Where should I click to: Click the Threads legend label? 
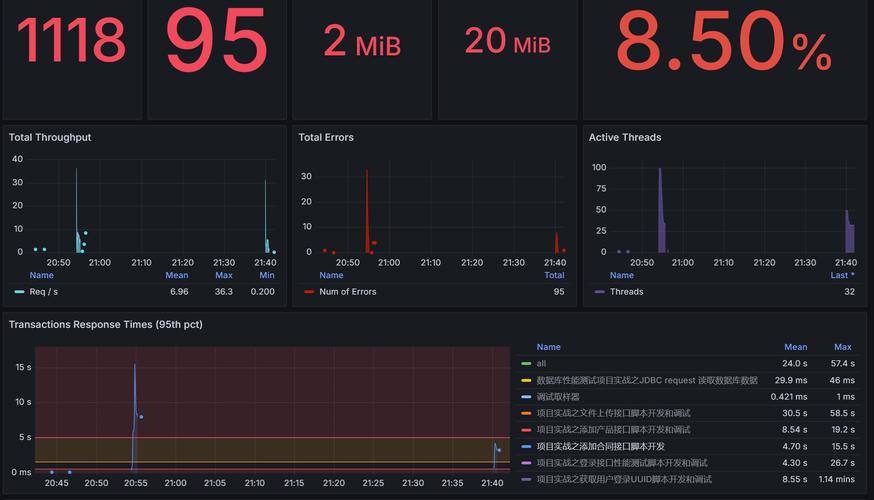click(x=626, y=292)
